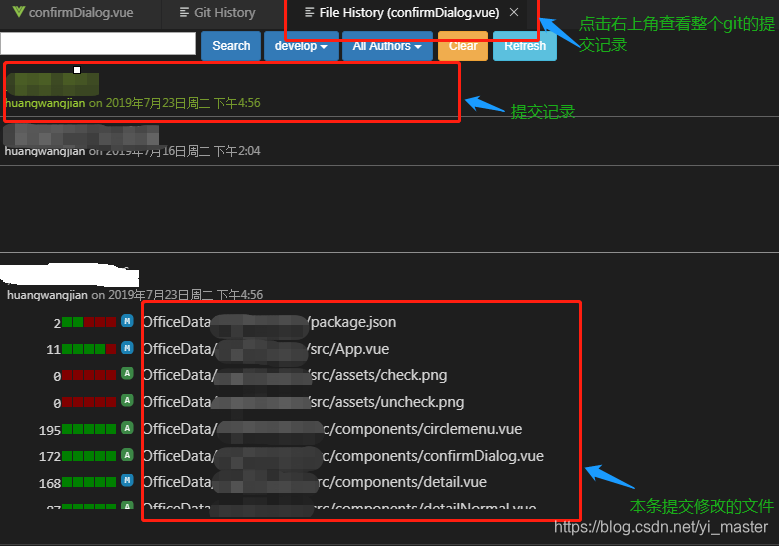Close the File History tab
This screenshot has height=546, width=779.
point(514,12)
